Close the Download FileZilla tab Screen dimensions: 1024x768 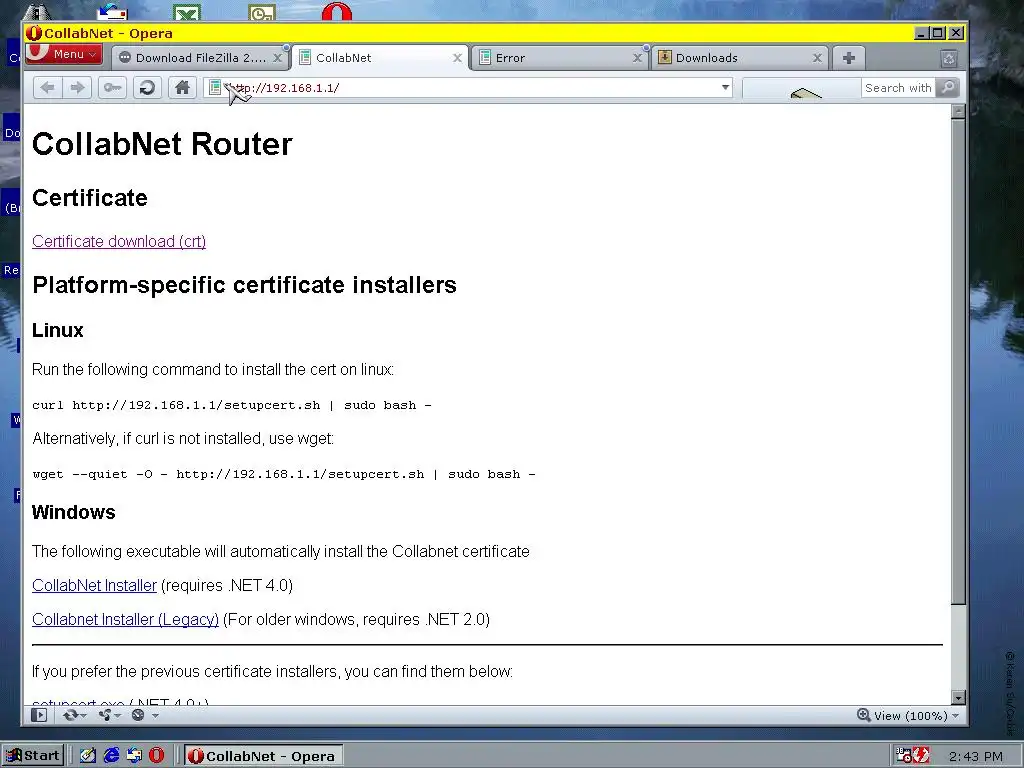[x=278, y=58]
